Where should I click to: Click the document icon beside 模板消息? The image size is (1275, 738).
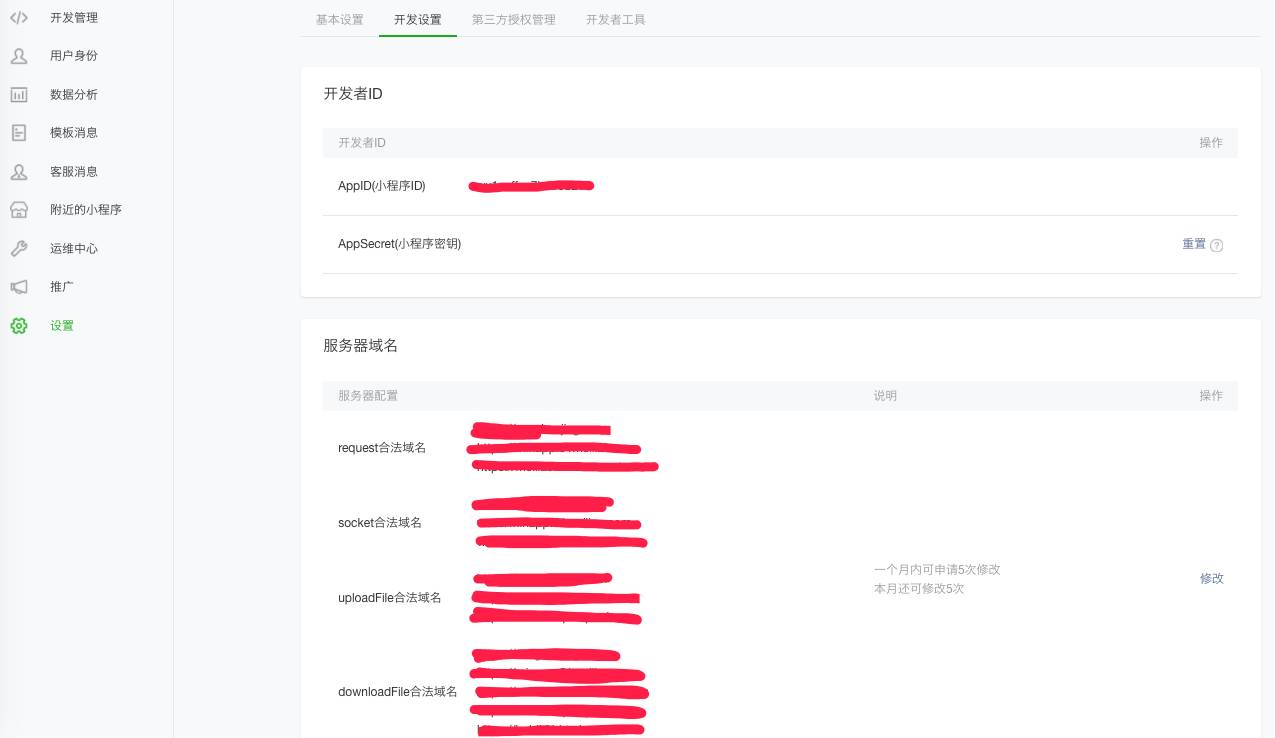(19, 133)
